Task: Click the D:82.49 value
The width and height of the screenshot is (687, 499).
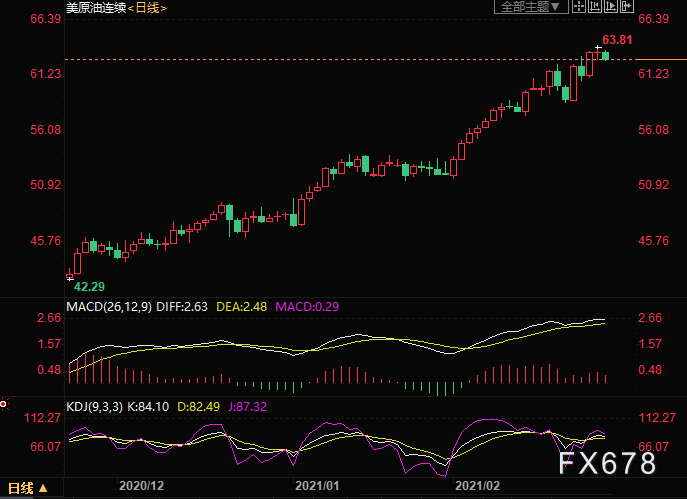Action: point(198,407)
